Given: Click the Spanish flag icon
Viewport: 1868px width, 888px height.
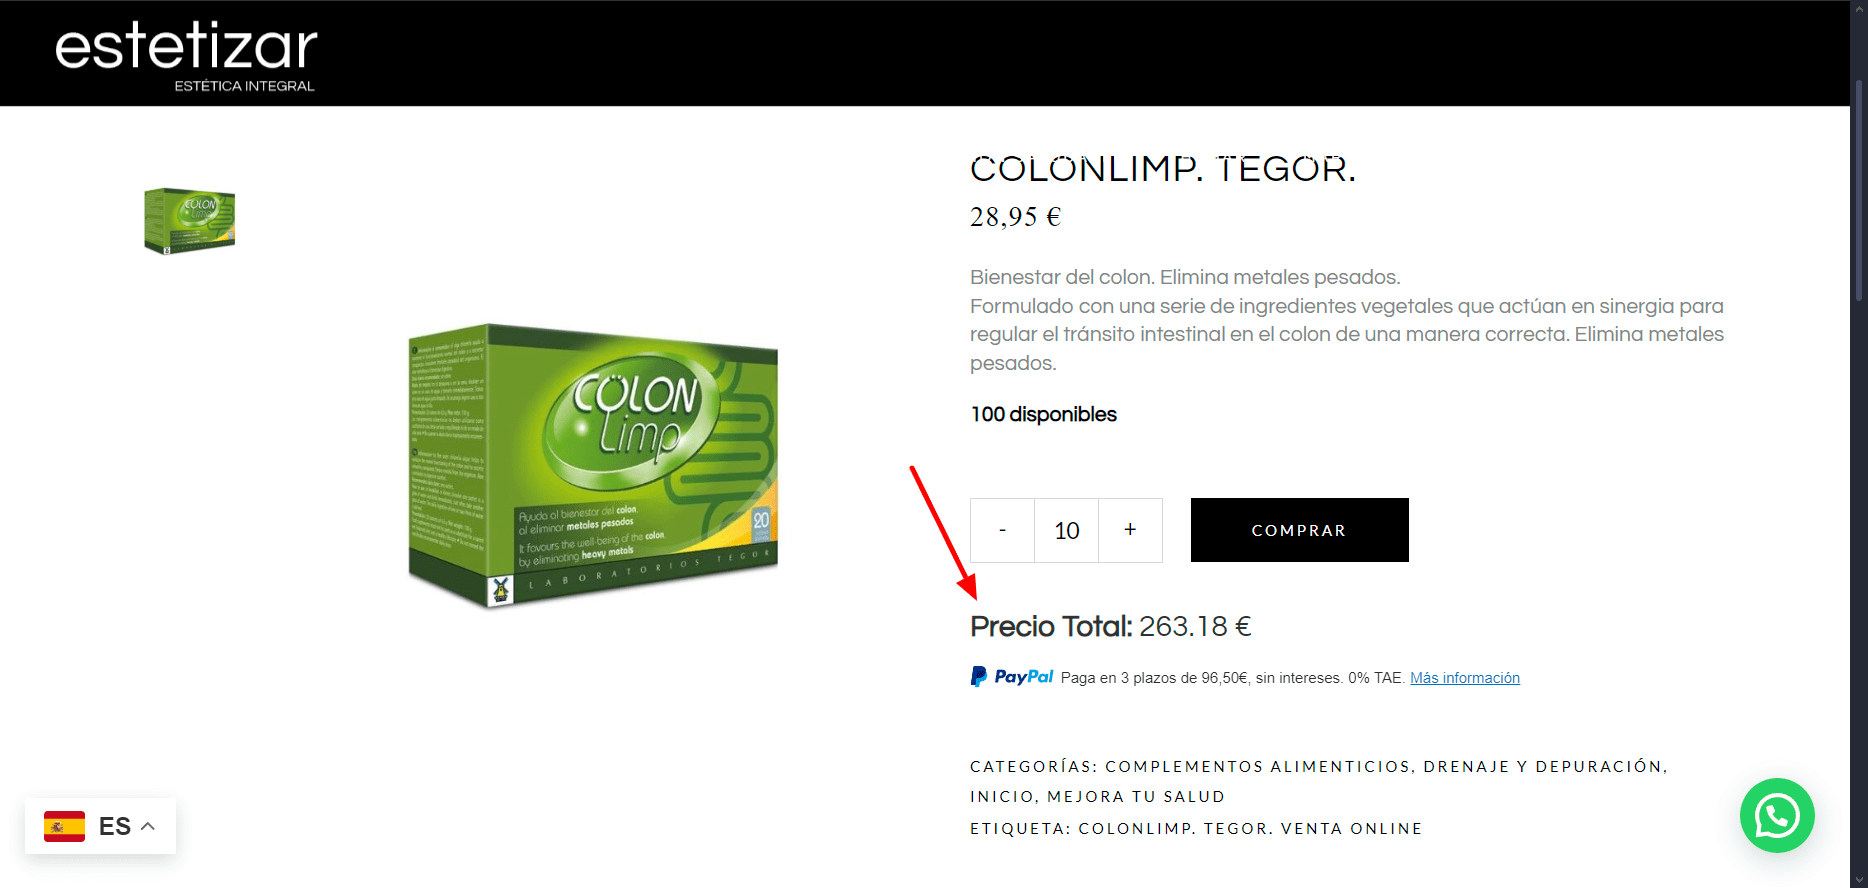Looking at the screenshot, I should (64, 826).
